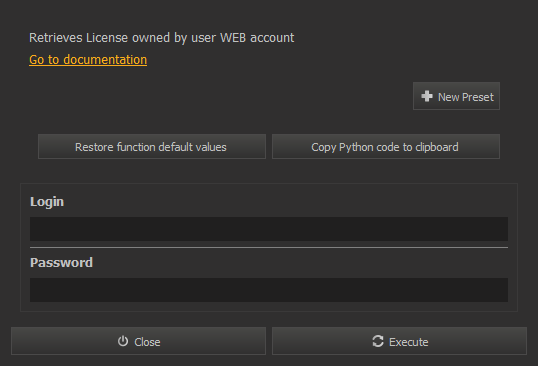Create a New Preset

[456, 96]
